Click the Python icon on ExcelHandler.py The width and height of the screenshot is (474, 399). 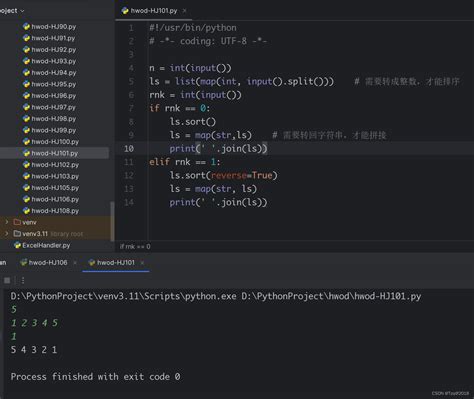[17, 245]
